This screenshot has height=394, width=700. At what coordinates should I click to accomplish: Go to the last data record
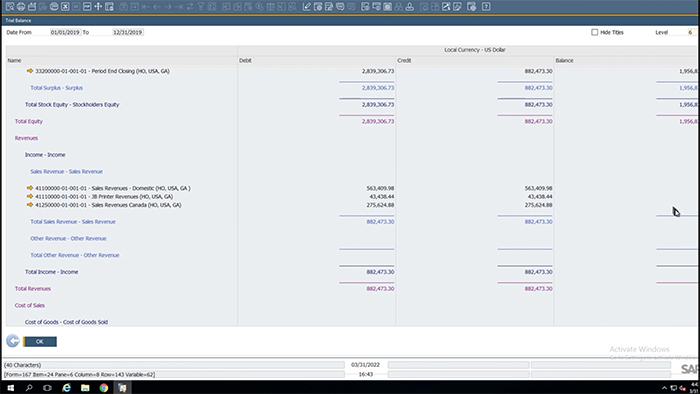click(x=179, y=7)
